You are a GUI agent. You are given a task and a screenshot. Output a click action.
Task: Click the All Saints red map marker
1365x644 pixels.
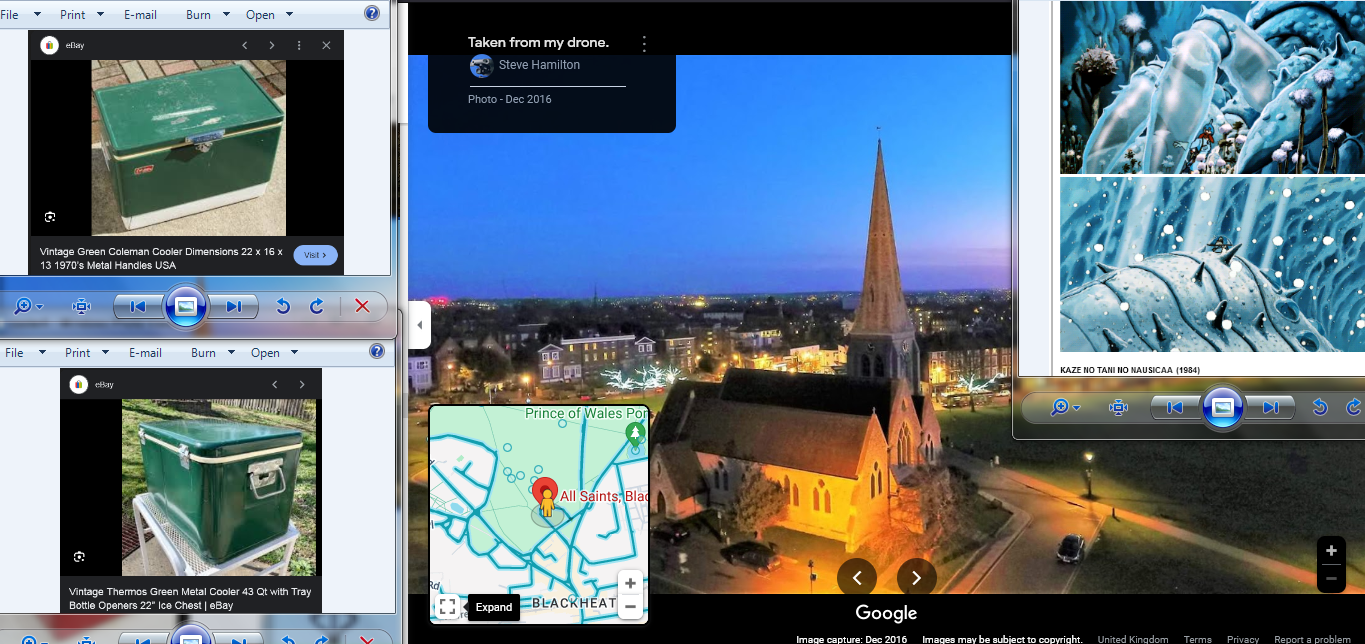[x=545, y=491]
